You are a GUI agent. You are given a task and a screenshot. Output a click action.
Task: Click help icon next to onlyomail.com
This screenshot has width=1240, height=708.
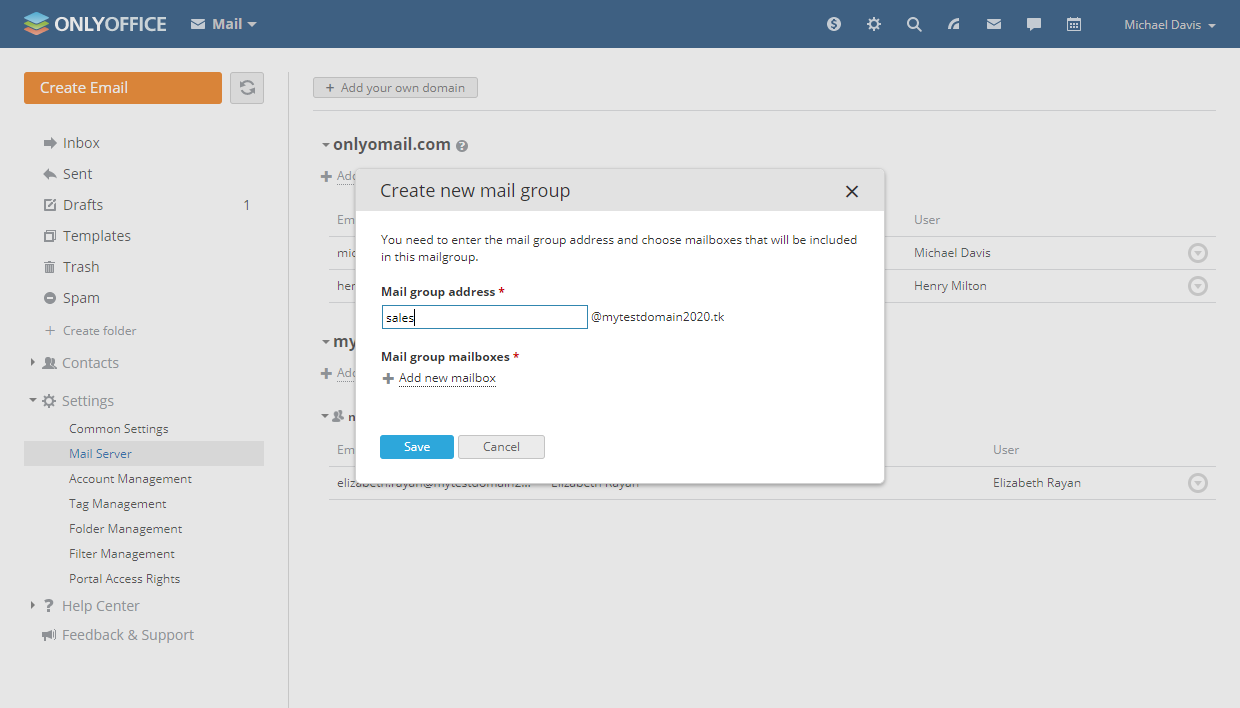point(462,146)
